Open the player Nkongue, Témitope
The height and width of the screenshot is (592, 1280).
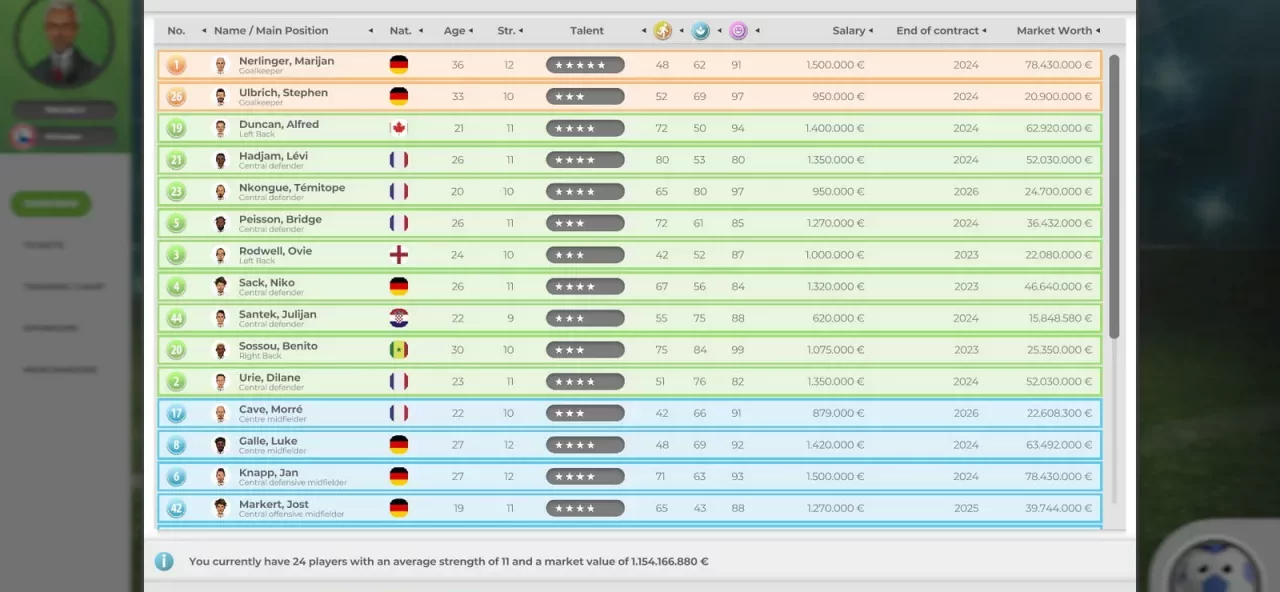pyautogui.click(x=292, y=188)
